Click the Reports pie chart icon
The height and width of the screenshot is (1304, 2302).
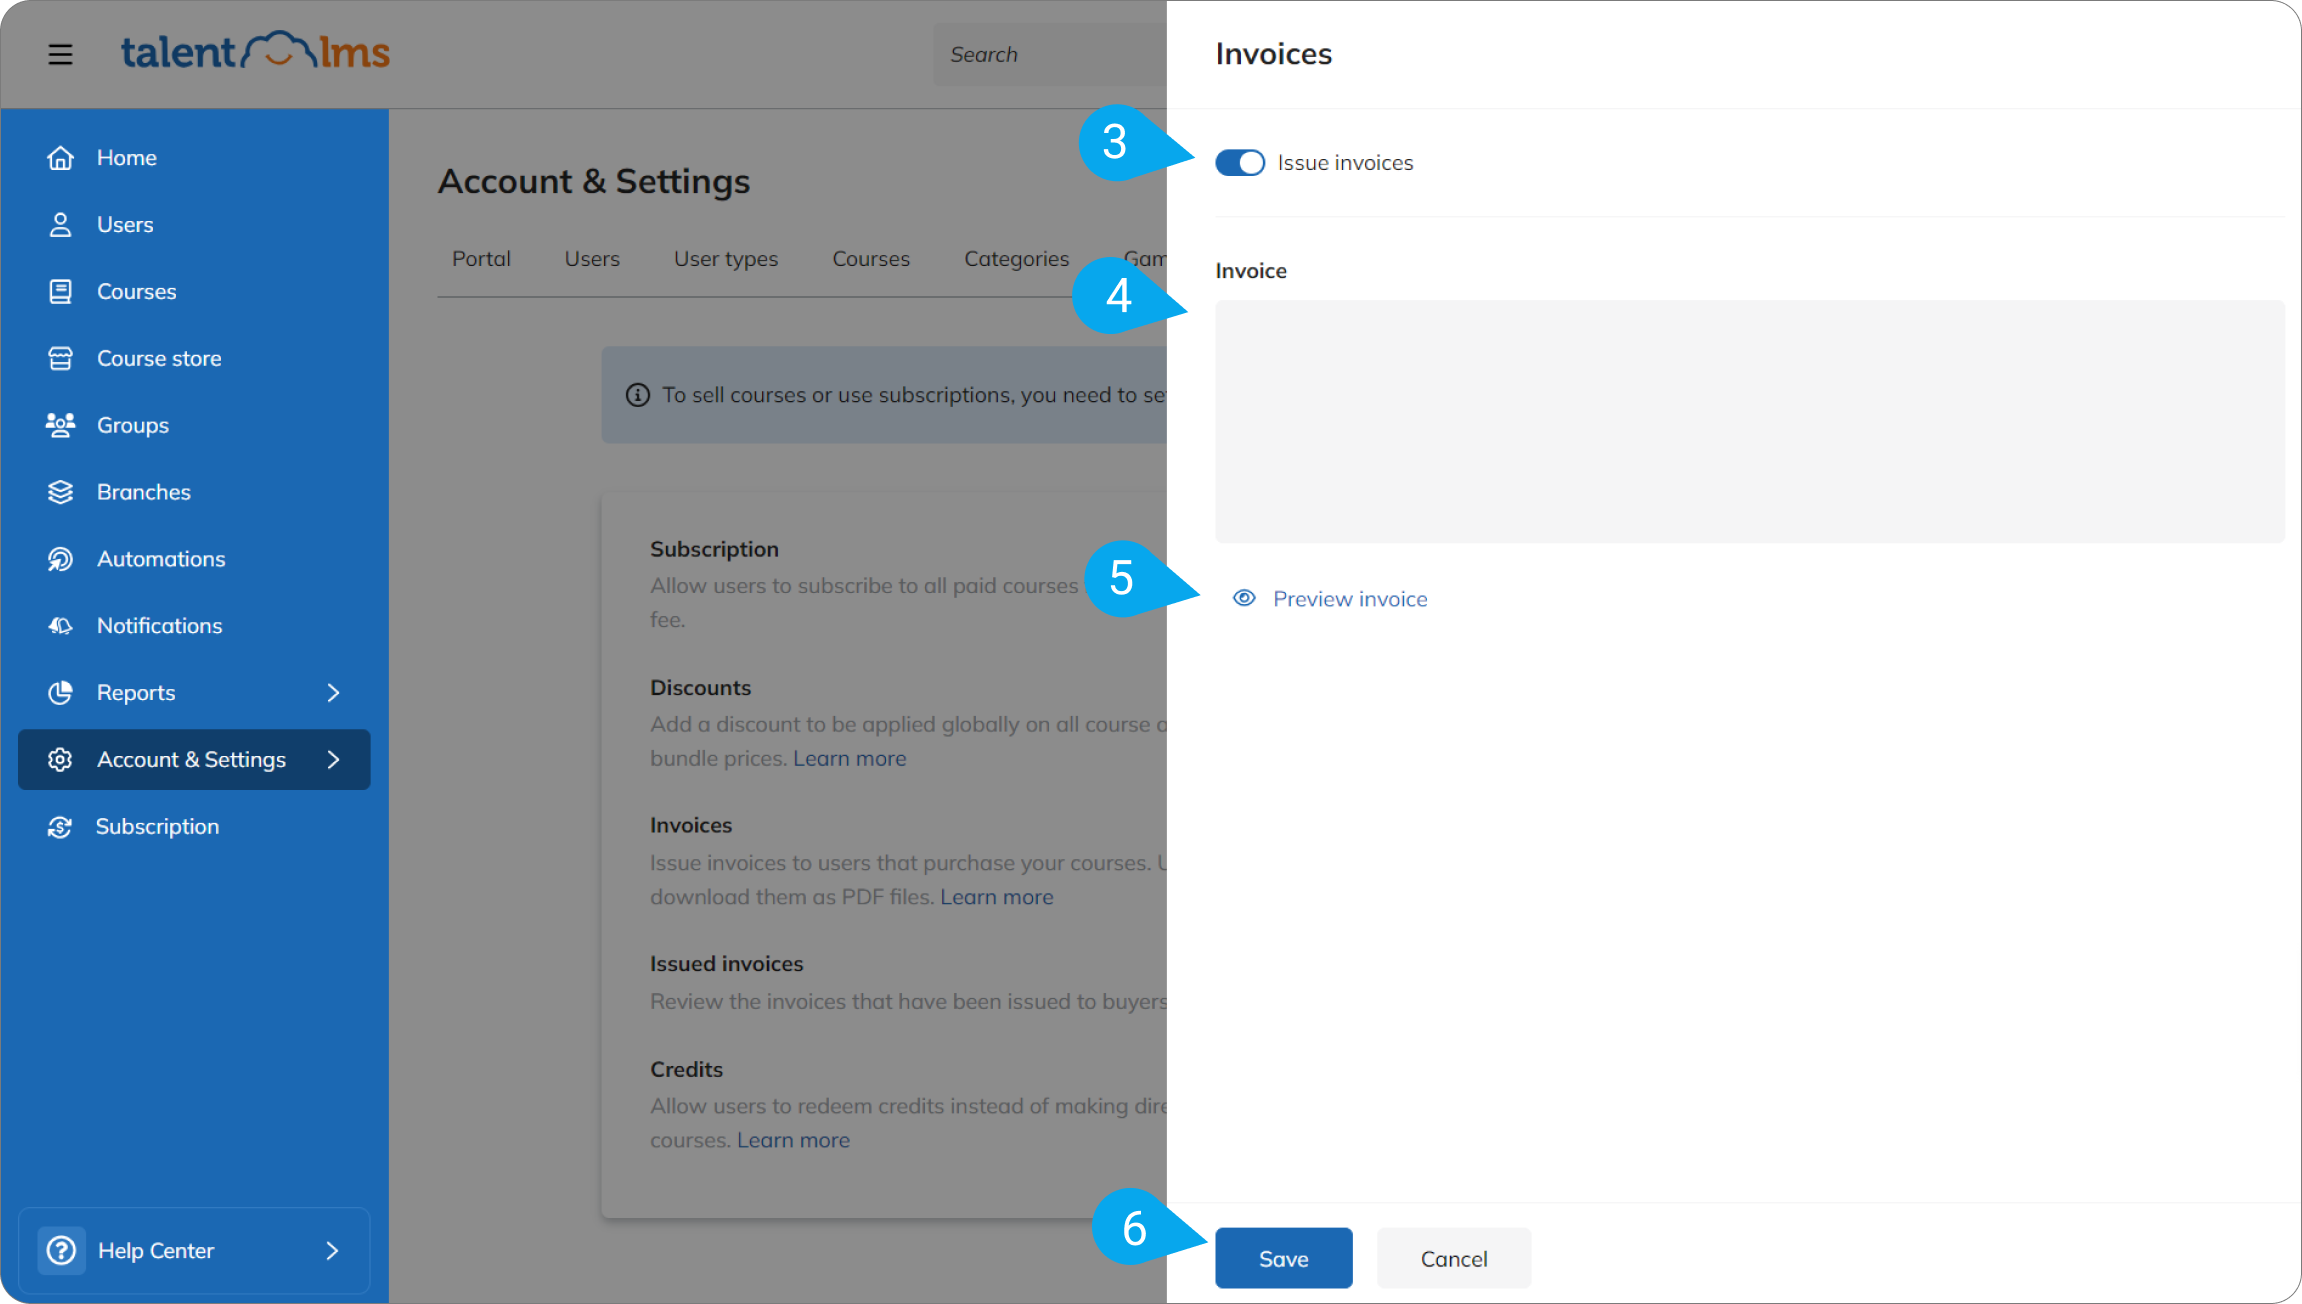pos(60,693)
